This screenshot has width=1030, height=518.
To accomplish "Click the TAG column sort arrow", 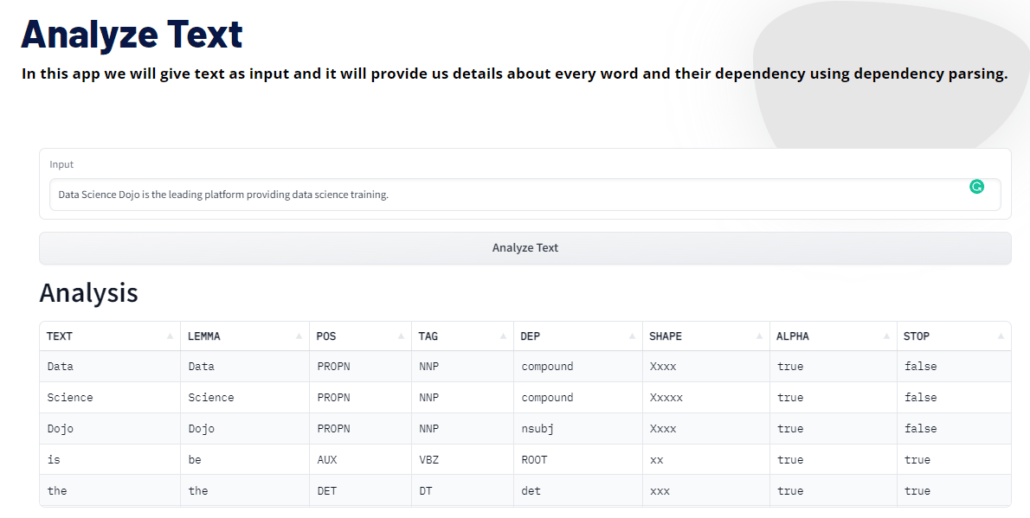I will [x=502, y=337].
